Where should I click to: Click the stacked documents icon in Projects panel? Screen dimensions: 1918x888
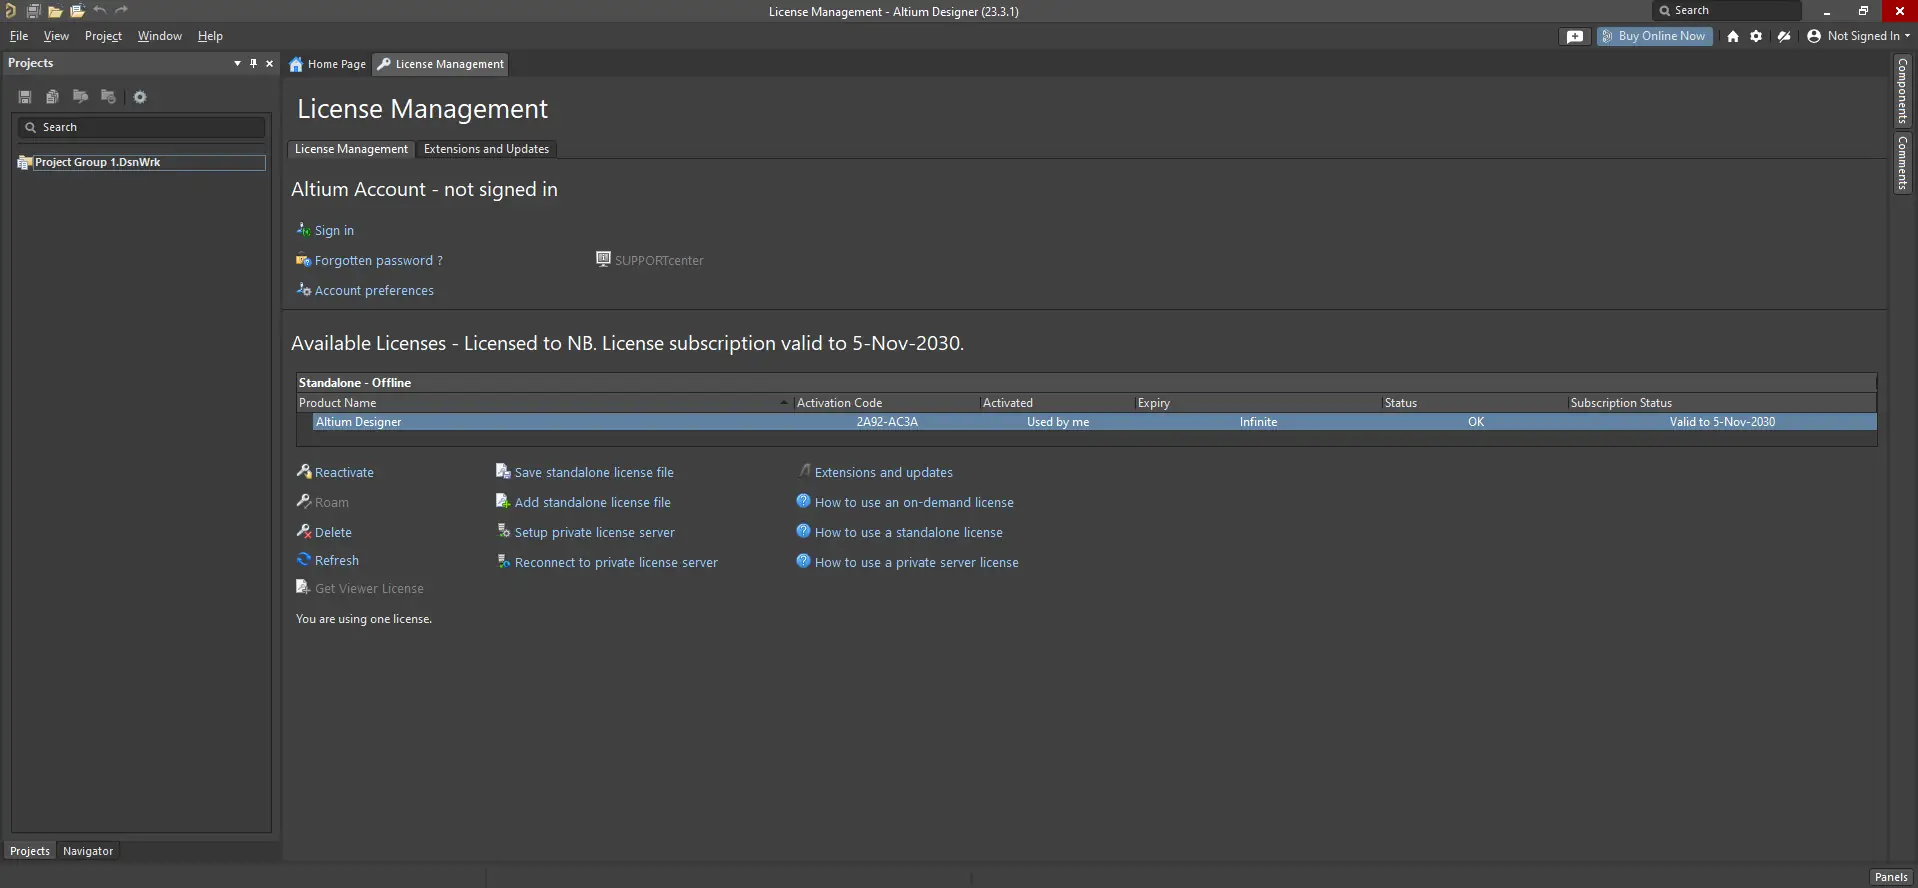pos(52,97)
